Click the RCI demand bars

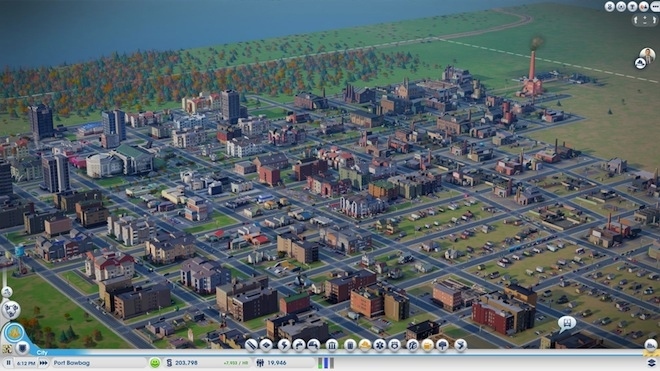tap(326, 363)
